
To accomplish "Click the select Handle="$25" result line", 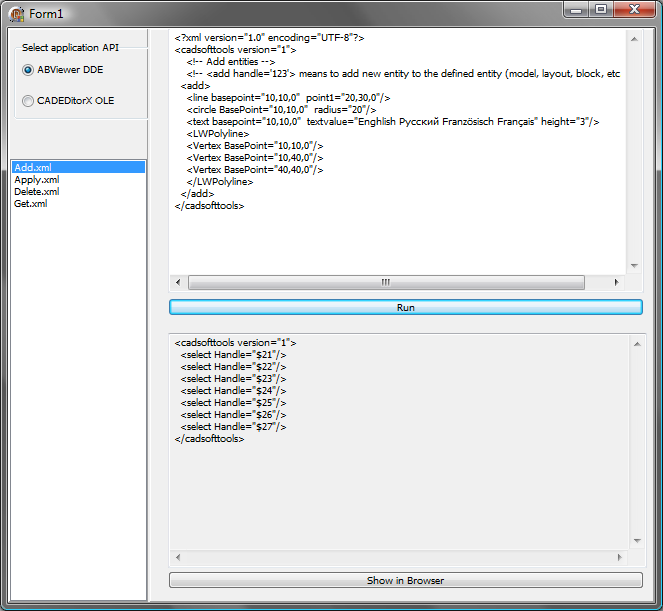I will (x=233, y=403).
